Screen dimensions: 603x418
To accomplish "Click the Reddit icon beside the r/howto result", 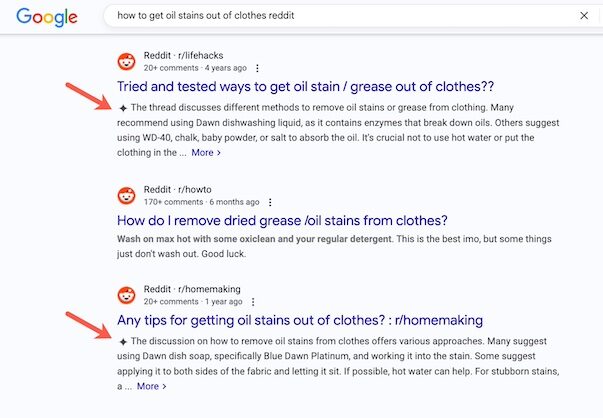I will [127, 194].
